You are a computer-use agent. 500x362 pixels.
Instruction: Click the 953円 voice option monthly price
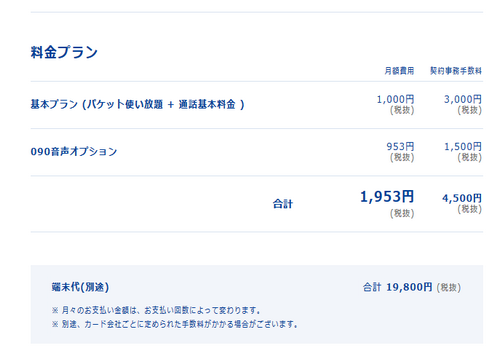coord(400,146)
